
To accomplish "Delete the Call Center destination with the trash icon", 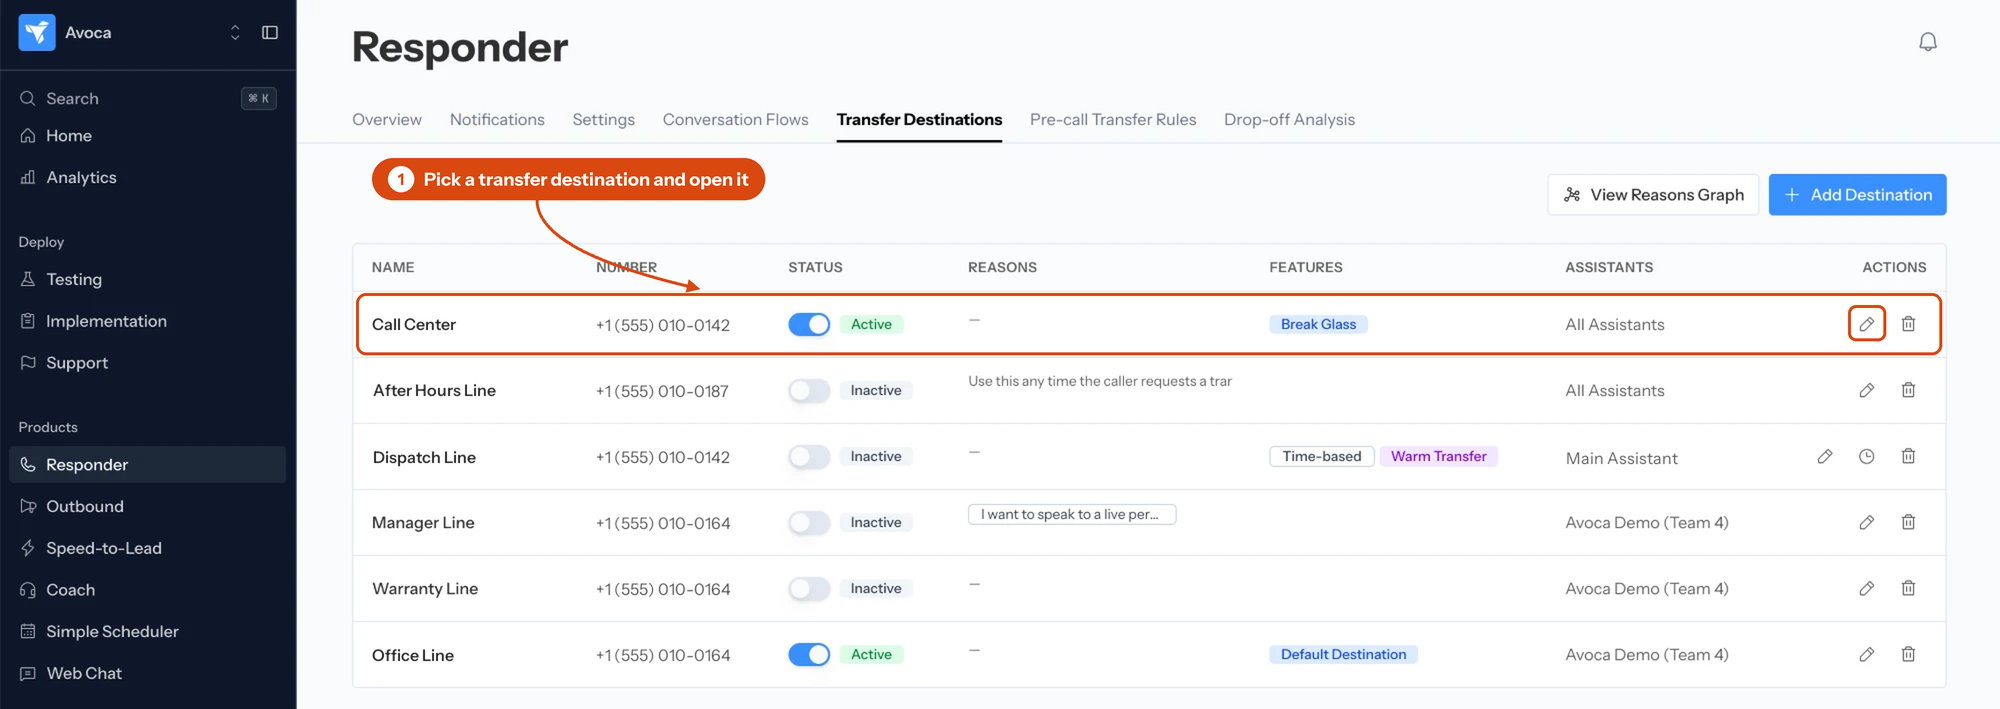I will point(1908,324).
